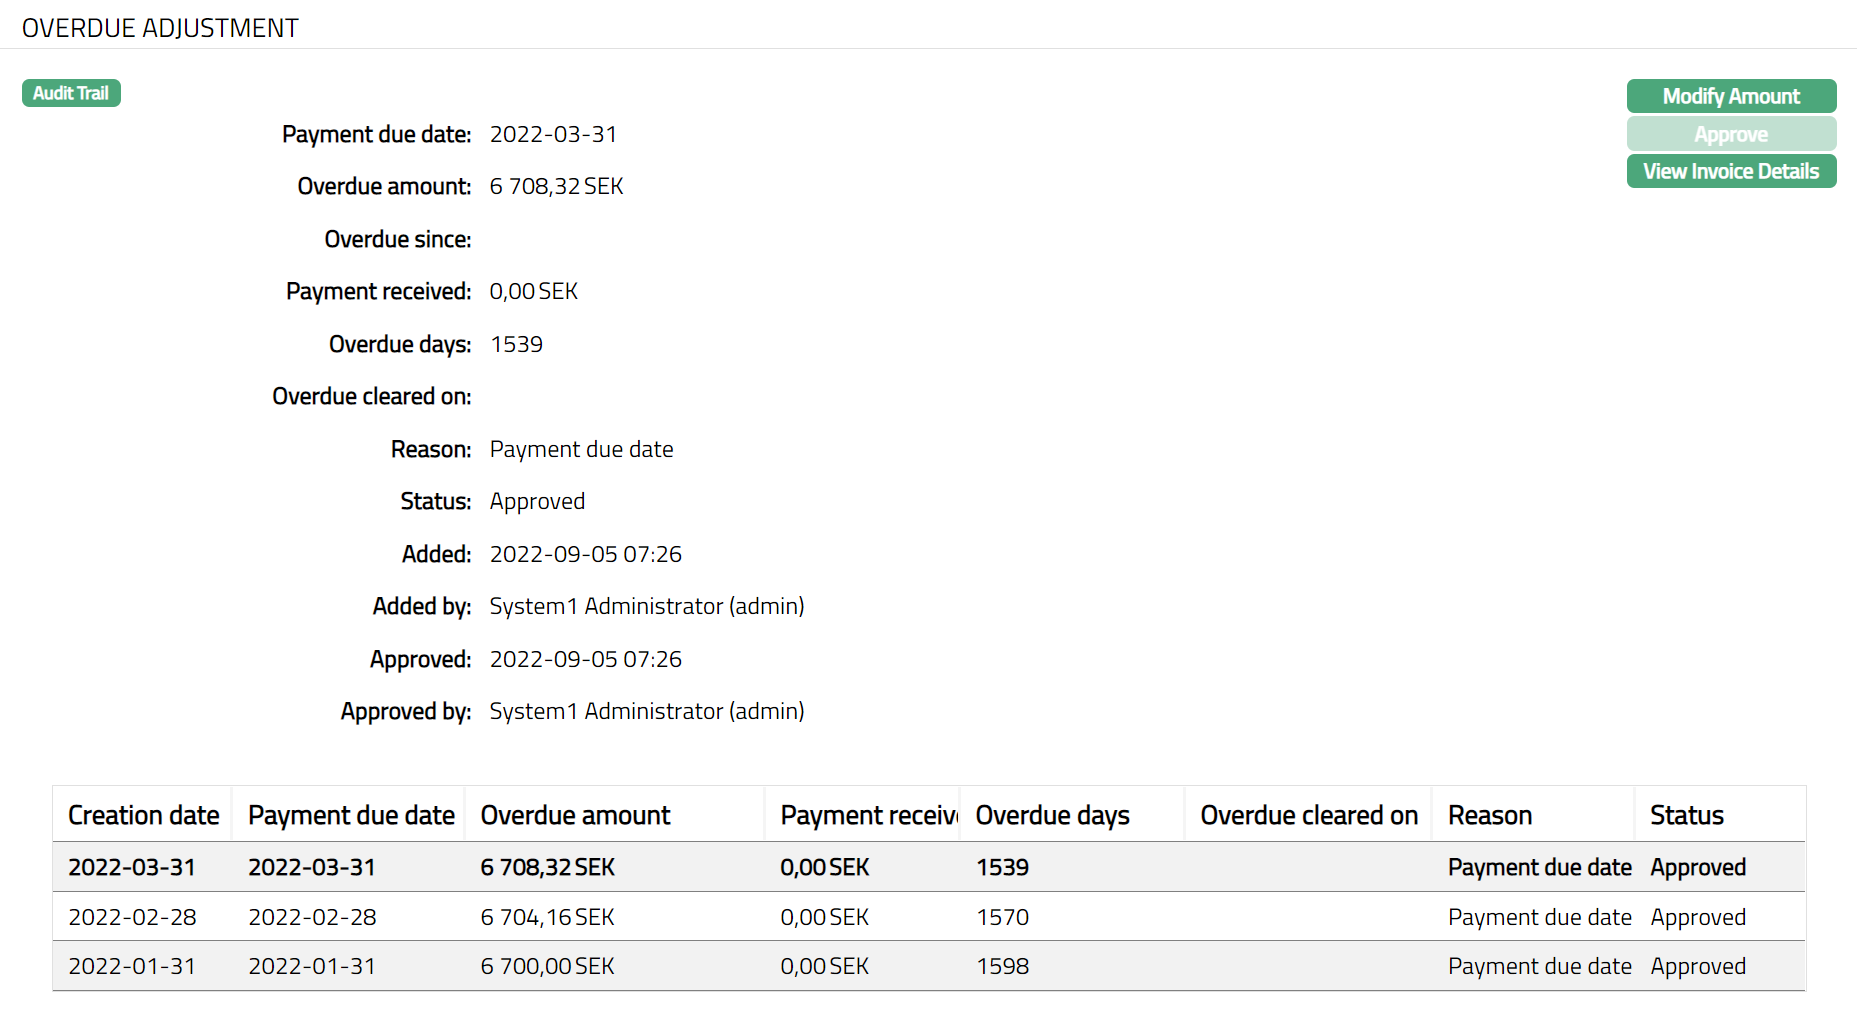Sort table by Overdue amount header
Screen dimensions: 1857x1015
[575, 815]
